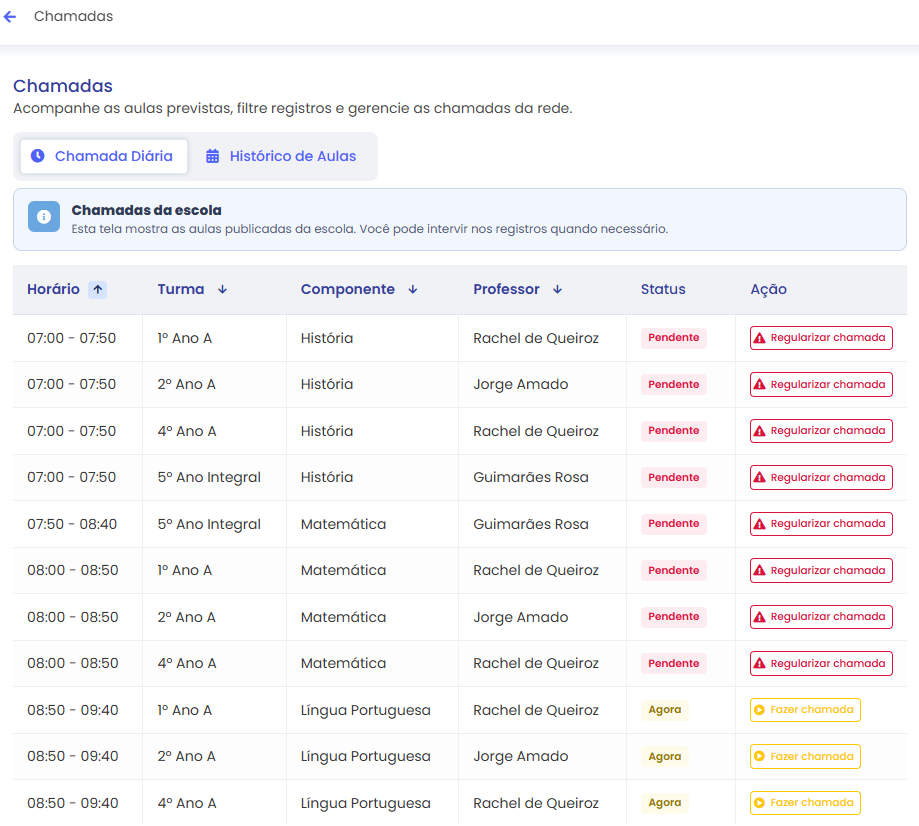Fazer chamada for 1º Ano A Língua Portuguesa
Image resolution: width=919 pixels, height=826 pixels.
(x=805, y=710)
